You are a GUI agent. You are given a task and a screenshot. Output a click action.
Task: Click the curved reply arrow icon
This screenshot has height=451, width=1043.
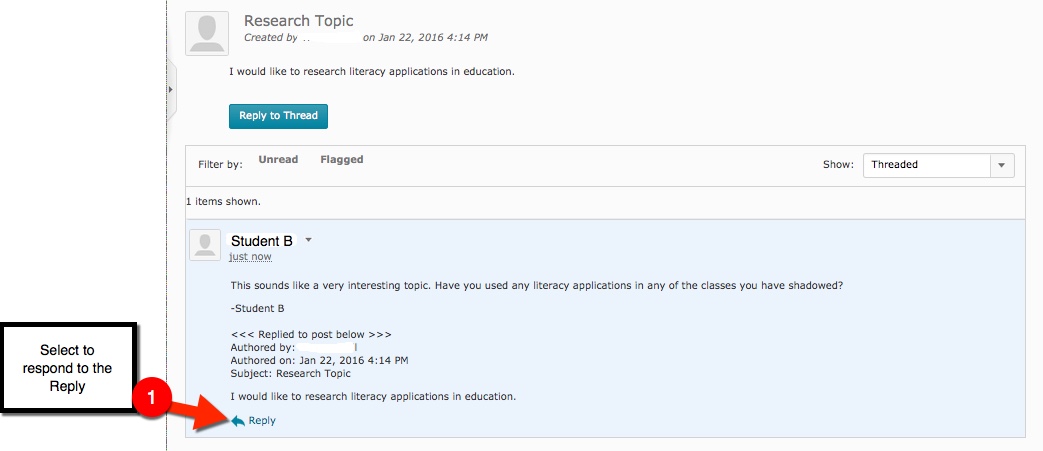(x=238, y=421)
